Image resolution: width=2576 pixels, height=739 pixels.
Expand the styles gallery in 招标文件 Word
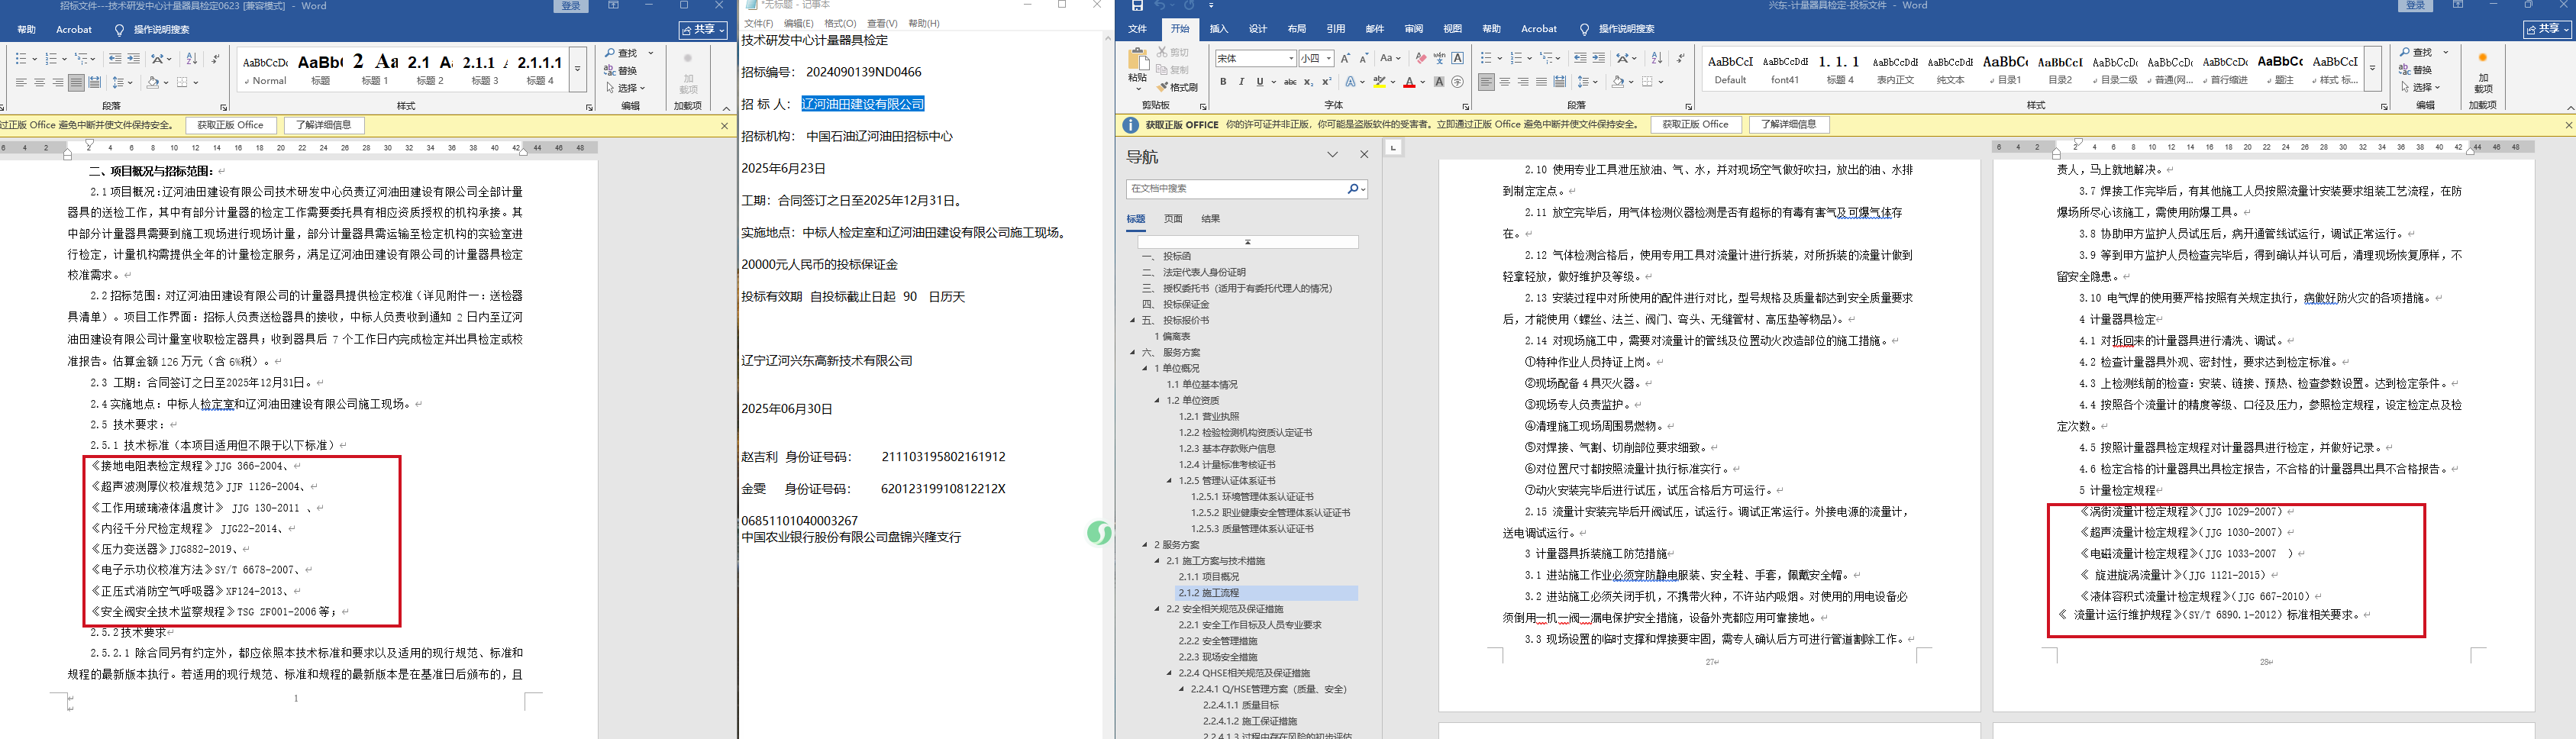577,70
